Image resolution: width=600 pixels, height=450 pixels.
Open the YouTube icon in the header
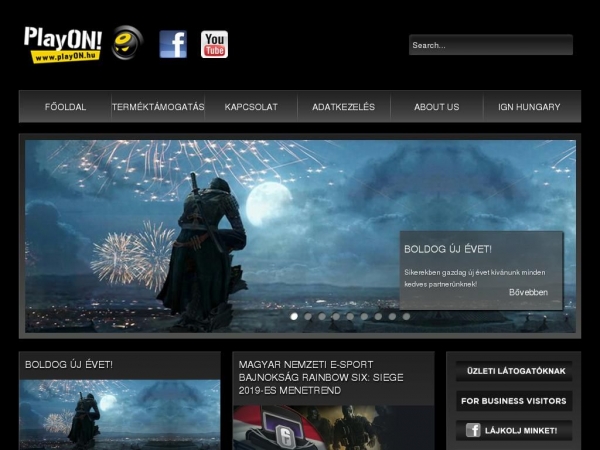coord(214,44)
